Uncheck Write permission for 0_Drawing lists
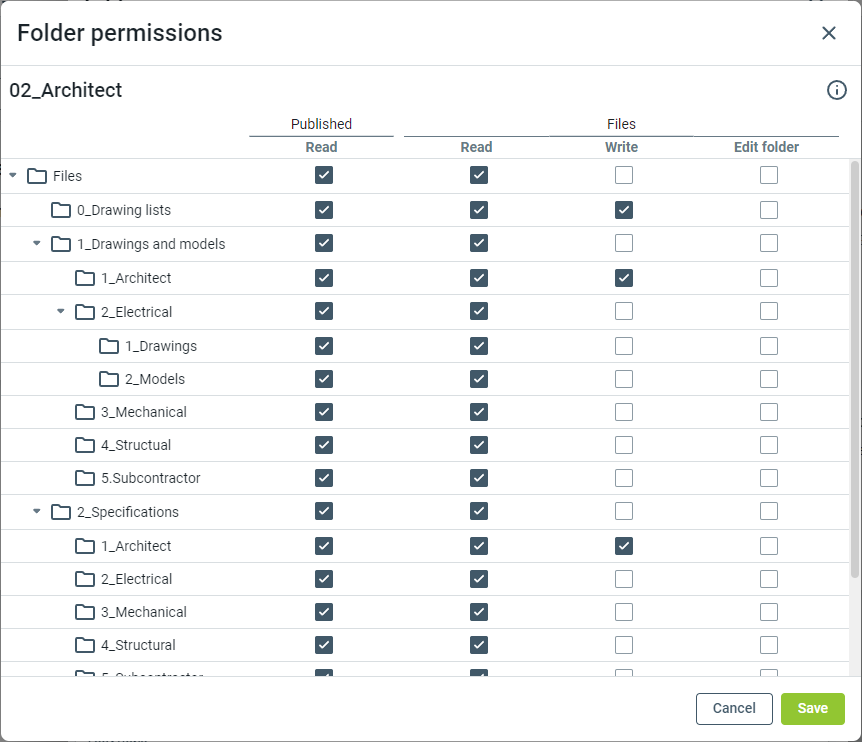Viewport: 862px width, 742px height. click(x=624, y=210)
